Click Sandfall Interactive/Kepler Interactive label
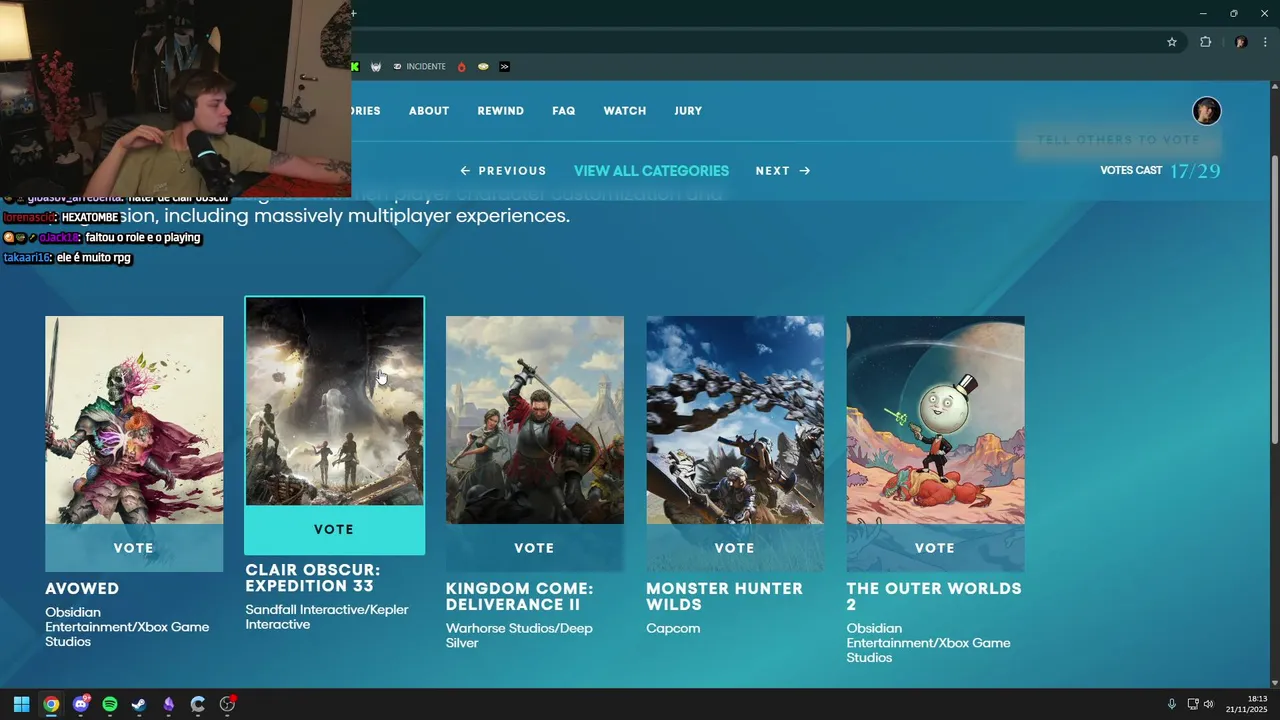The image size is (1280, 720). (327, 617)
